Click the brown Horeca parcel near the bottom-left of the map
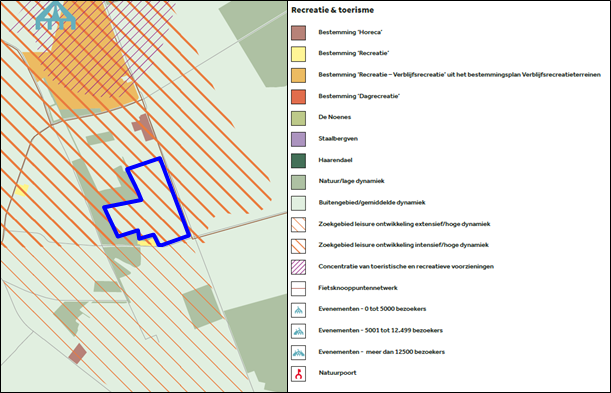611x393 pixels. [x=78, y=354]
